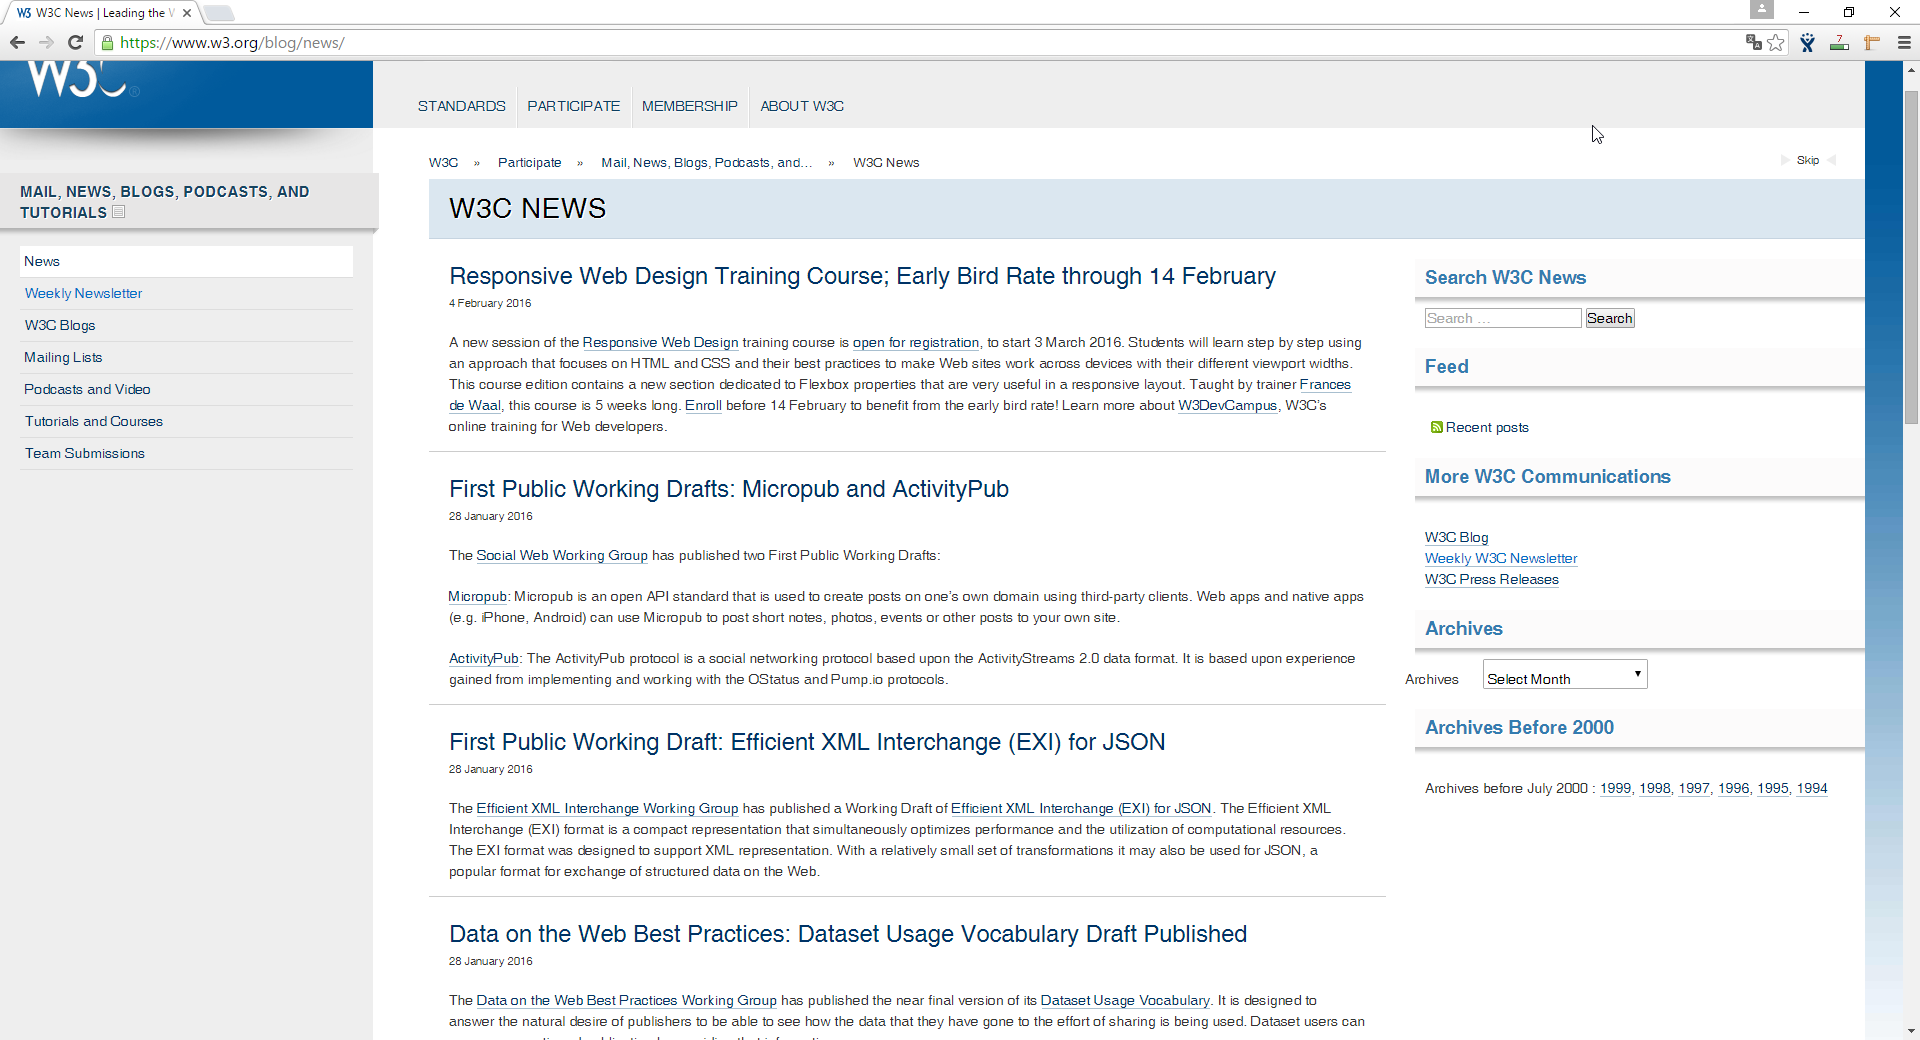Click the green padlock security icon
Viewport: 1920px width, 1040px height.
click(x=107, y=43)
